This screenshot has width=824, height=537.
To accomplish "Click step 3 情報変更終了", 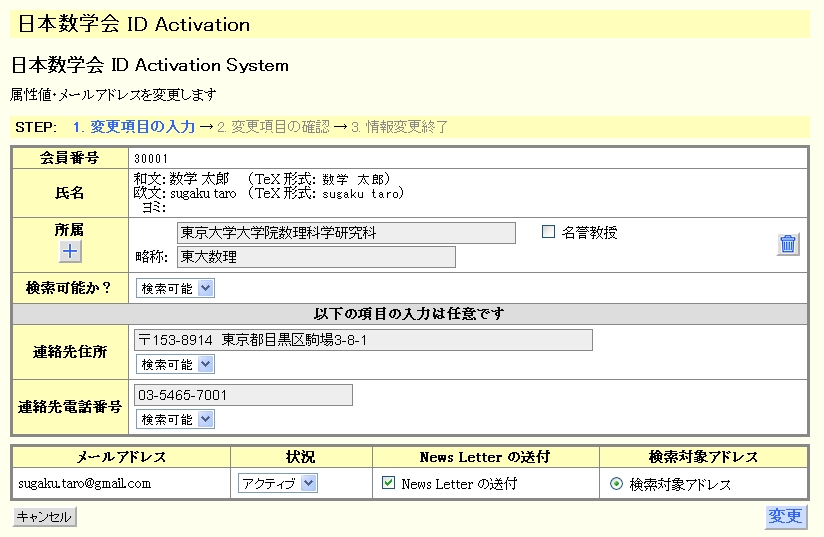I will [x=399, y=127].
